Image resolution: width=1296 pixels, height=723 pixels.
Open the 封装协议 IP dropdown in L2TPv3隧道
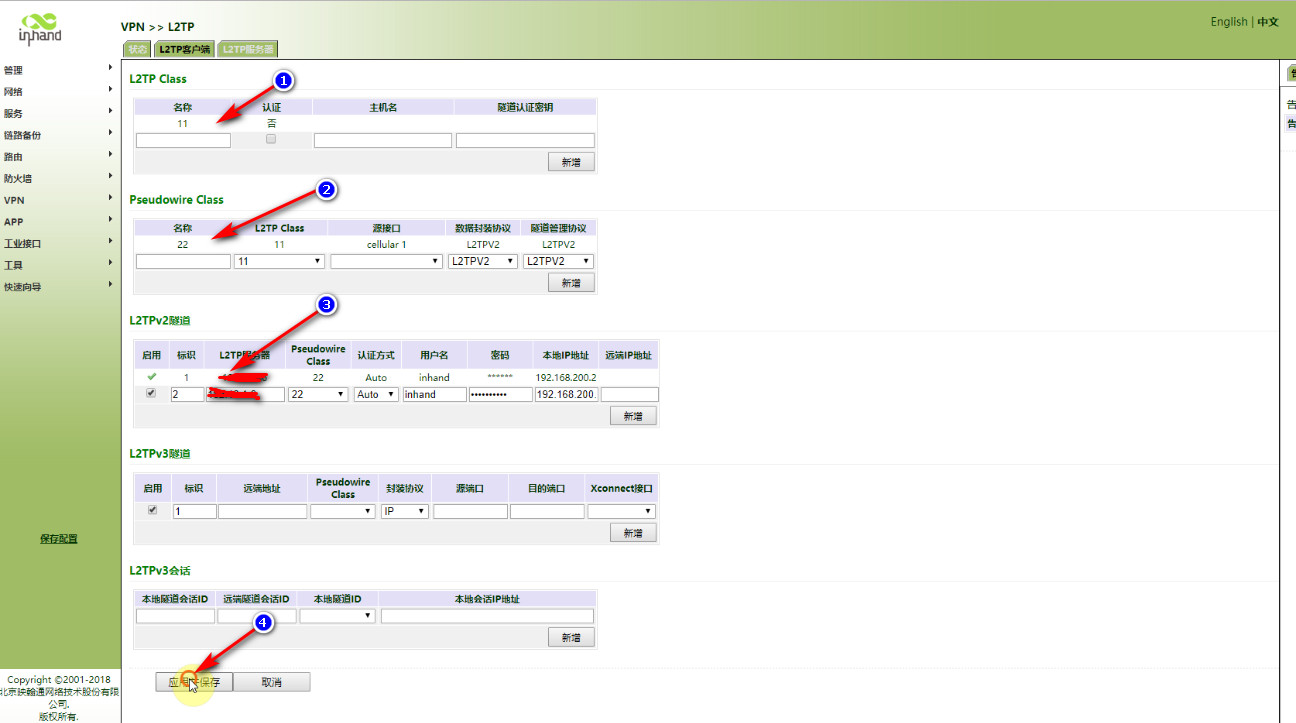click(x=405, y=511)
